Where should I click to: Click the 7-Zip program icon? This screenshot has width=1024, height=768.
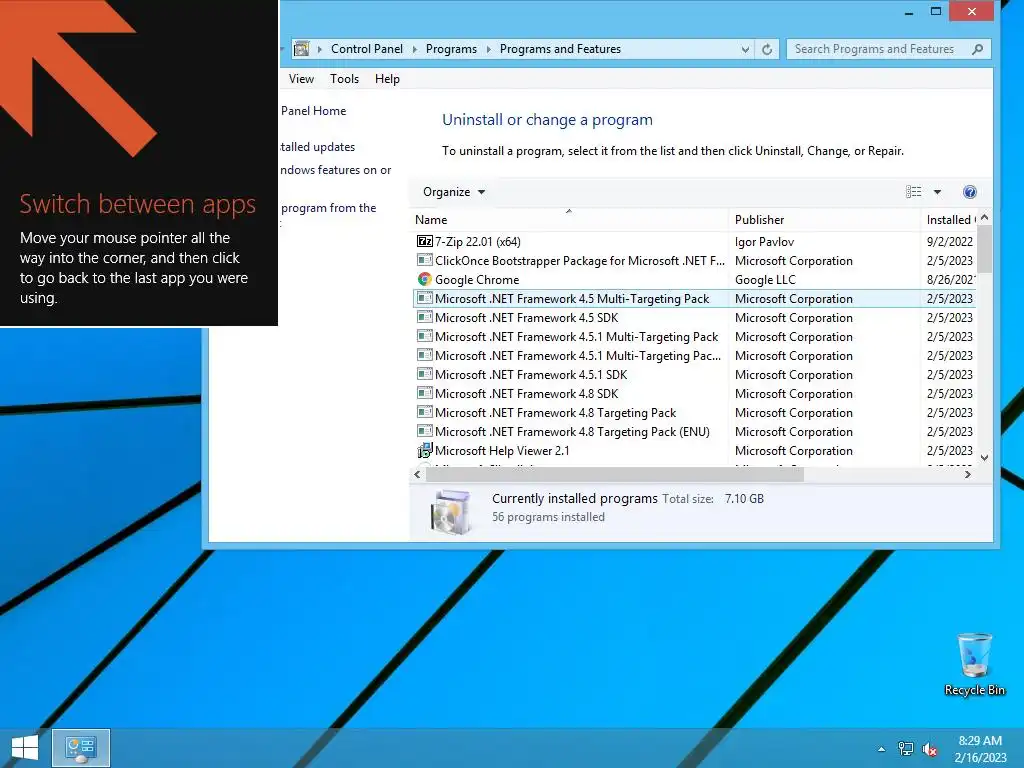coord(424,242)
